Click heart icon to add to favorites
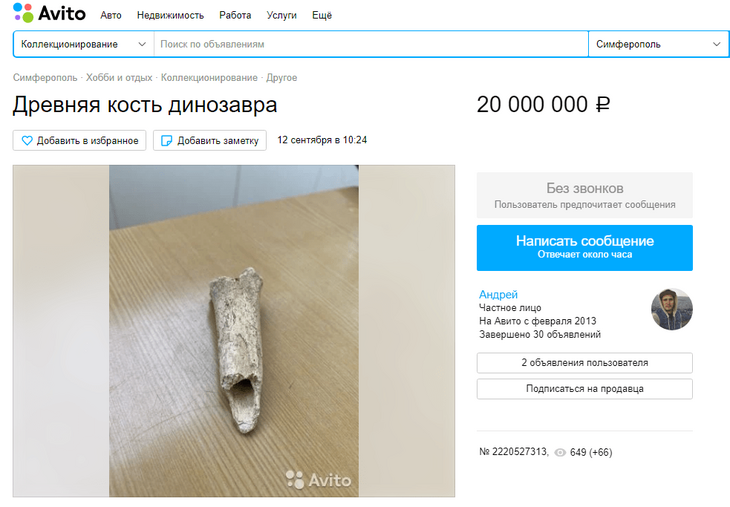Image resolution: width=730 pixels, height=507 pixels. click(28, 141)
